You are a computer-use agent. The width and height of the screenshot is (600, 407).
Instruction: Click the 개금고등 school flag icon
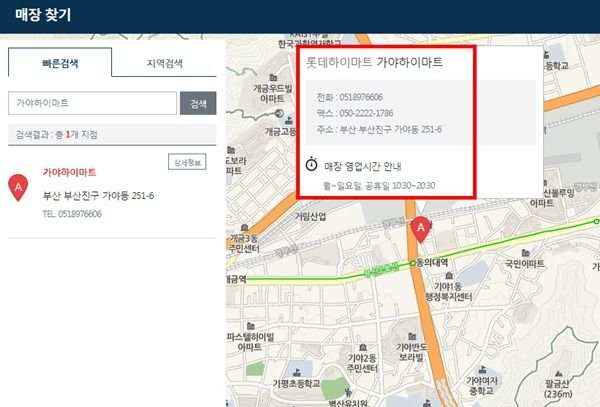tap(289, 120)
